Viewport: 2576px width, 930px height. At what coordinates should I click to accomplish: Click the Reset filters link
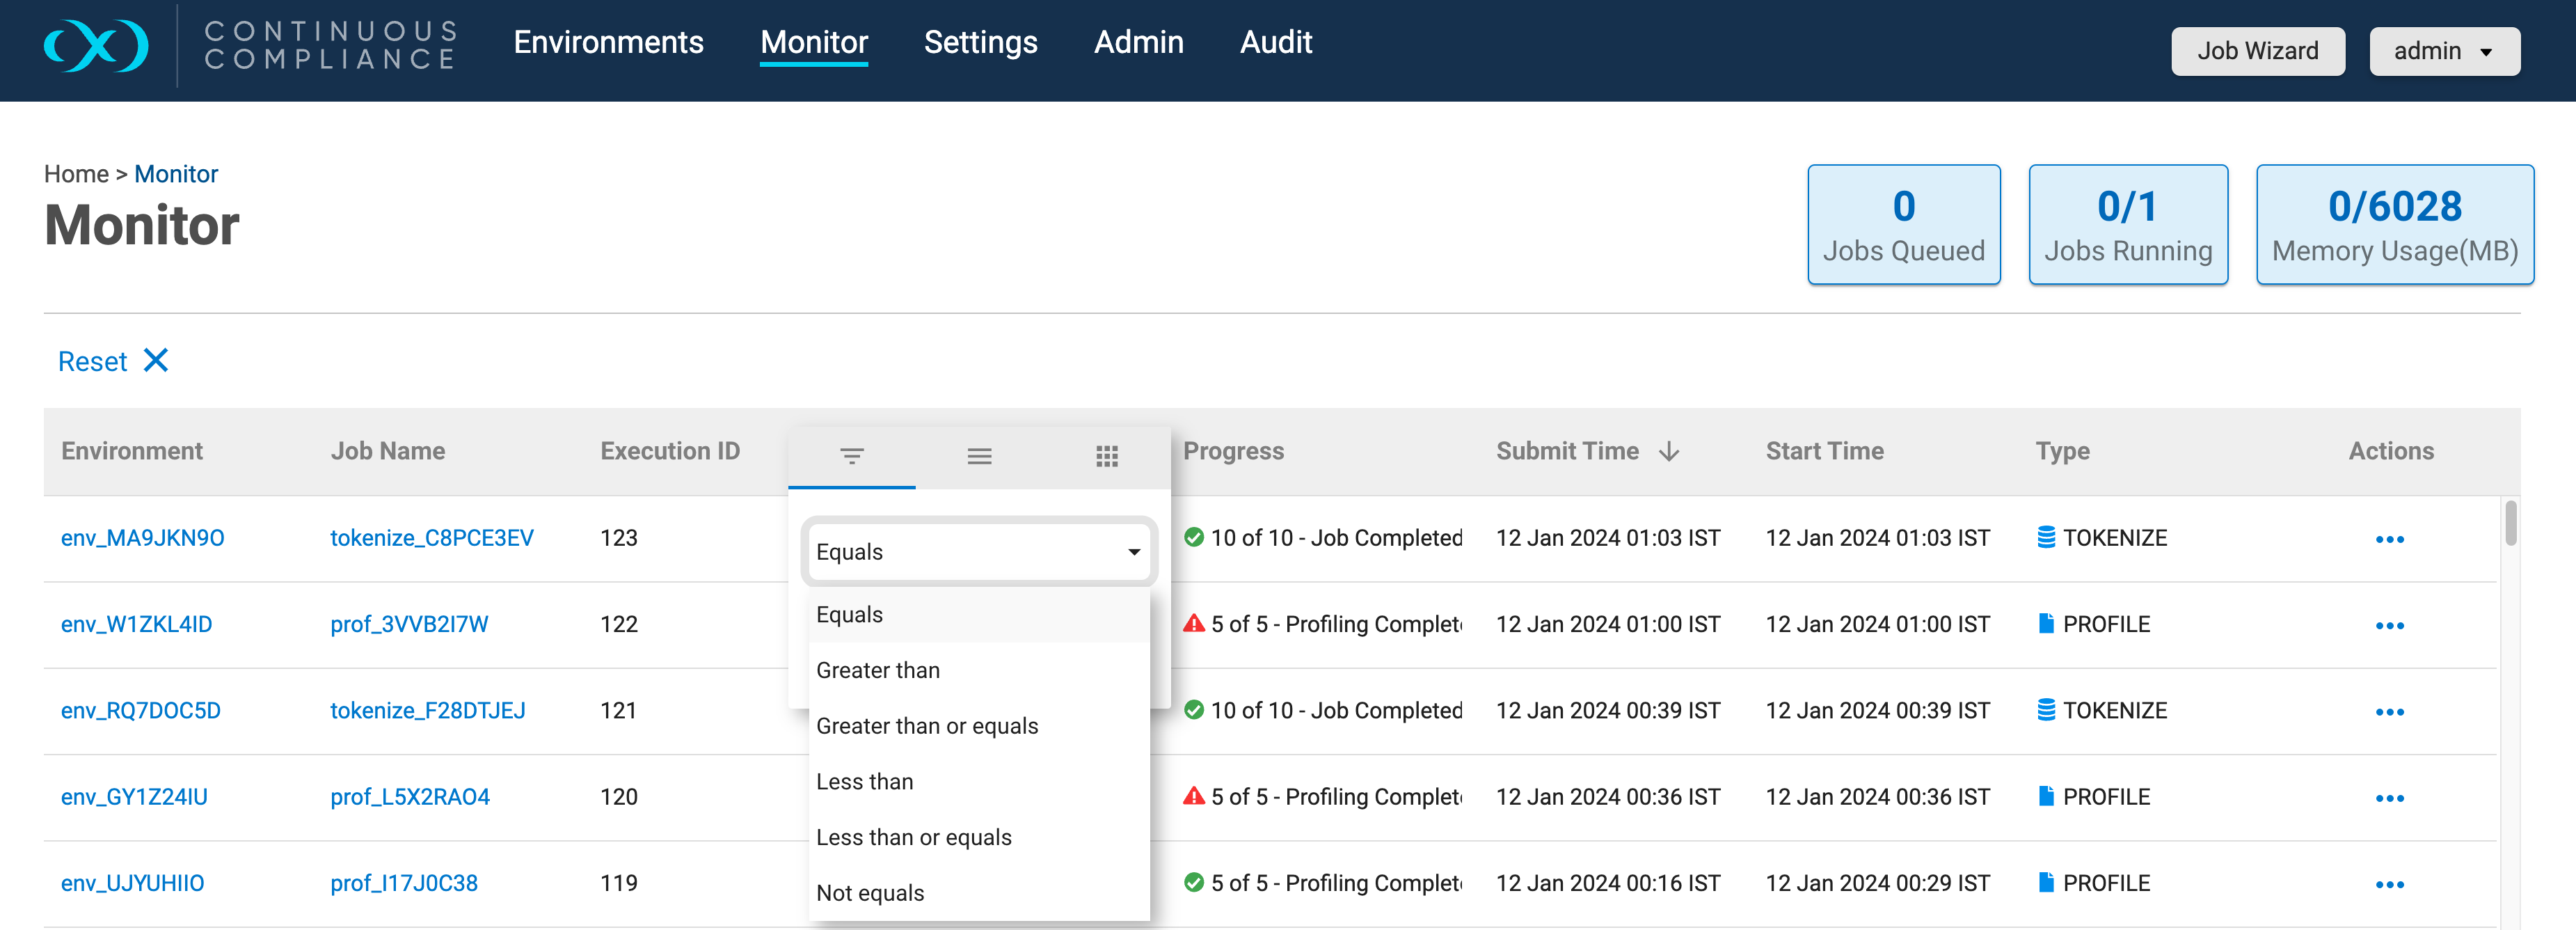tap(92, 361)
